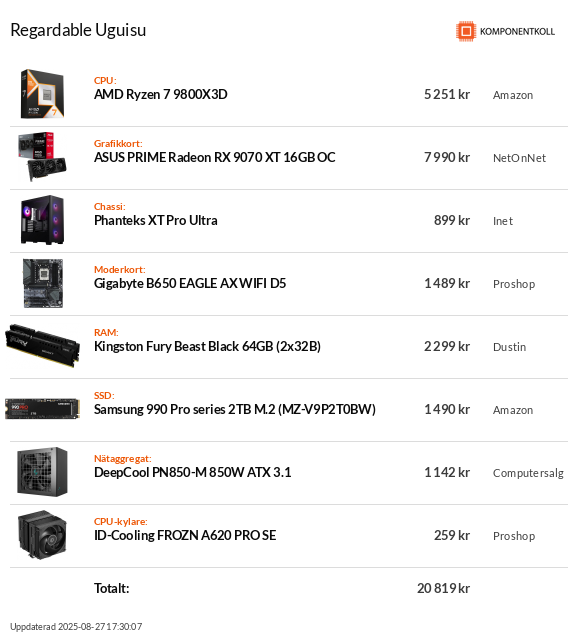Select the Inet store link
The height and width of the screenshot is (640, 577).
coord(503,221)
